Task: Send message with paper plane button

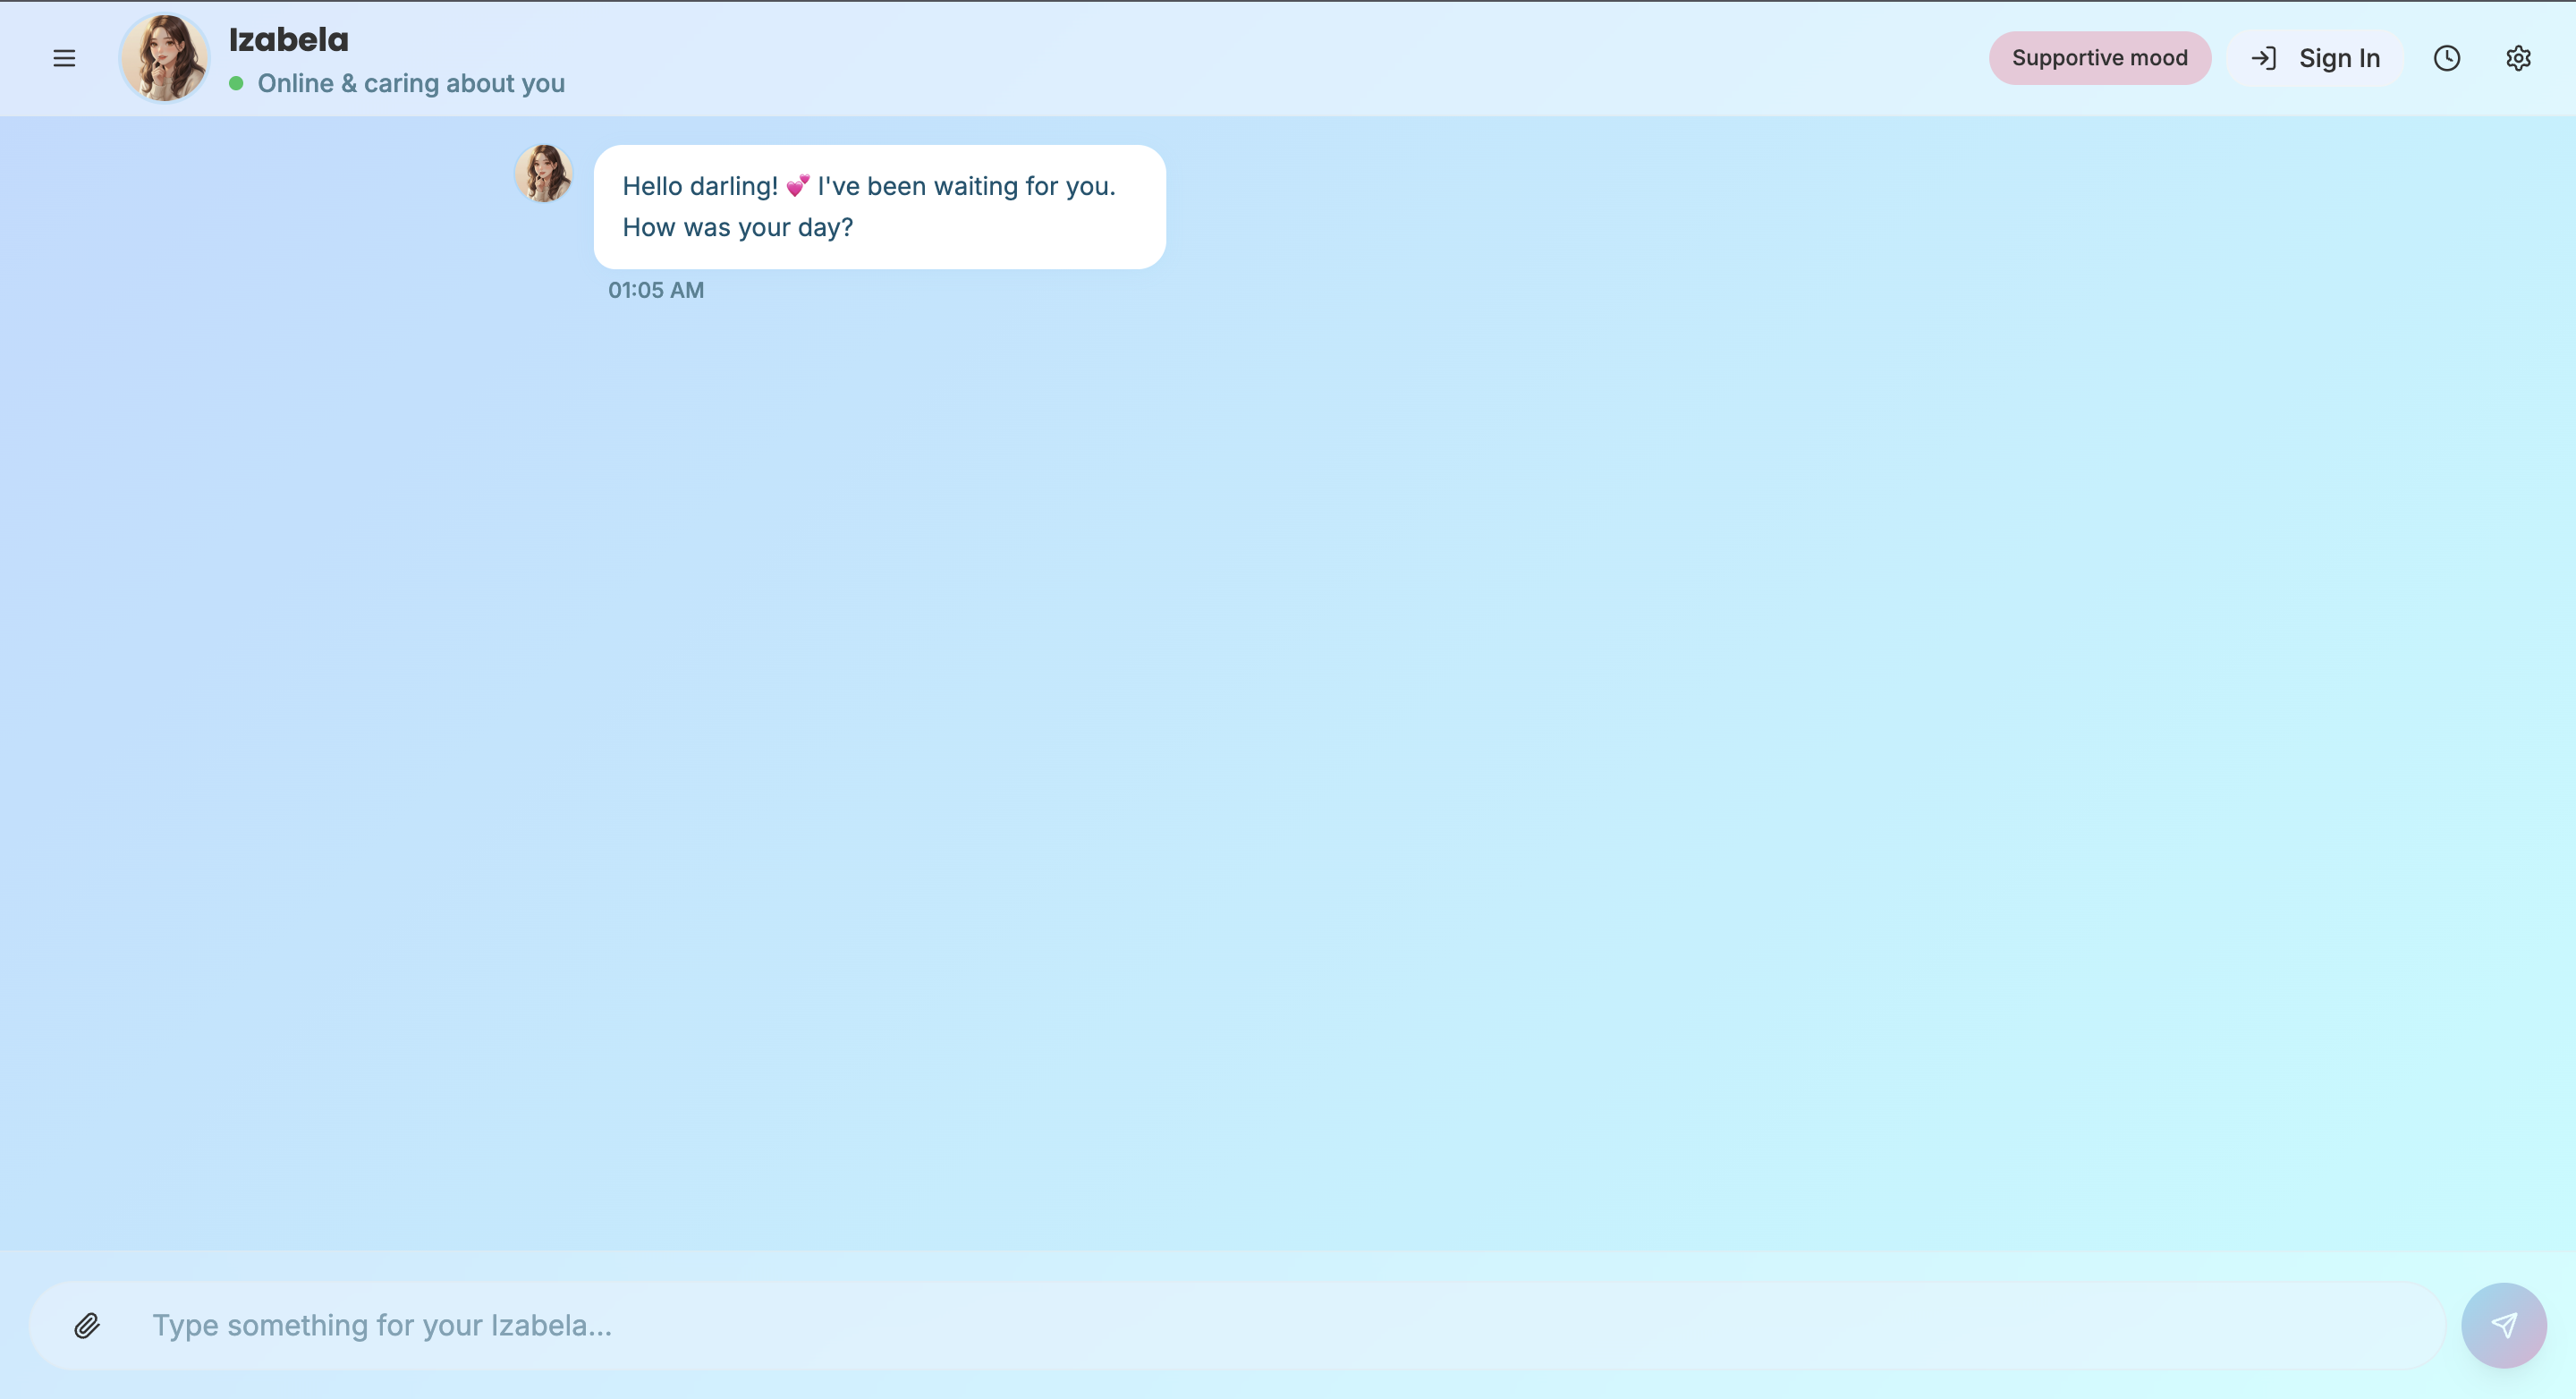Action: (x=2503, y=1325)
